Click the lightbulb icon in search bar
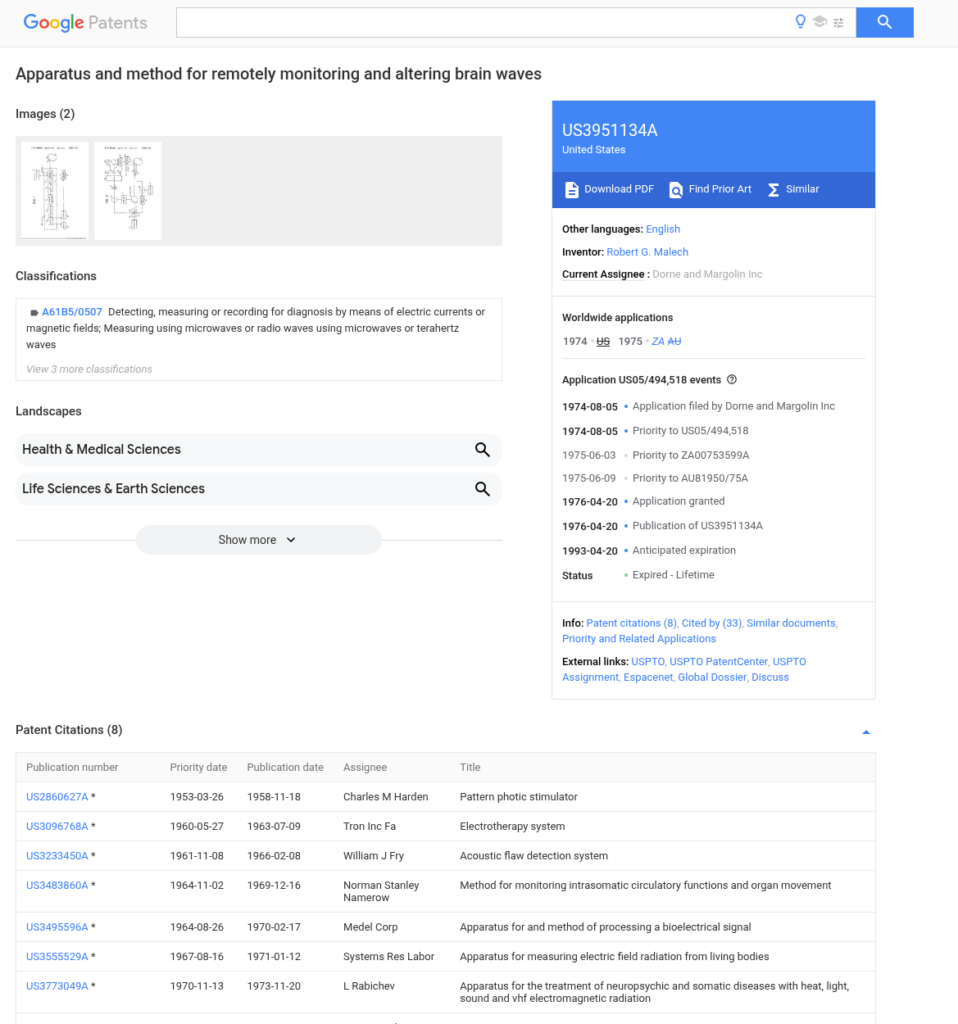This screenshot has height=1024, width=958. pos(800,22)
